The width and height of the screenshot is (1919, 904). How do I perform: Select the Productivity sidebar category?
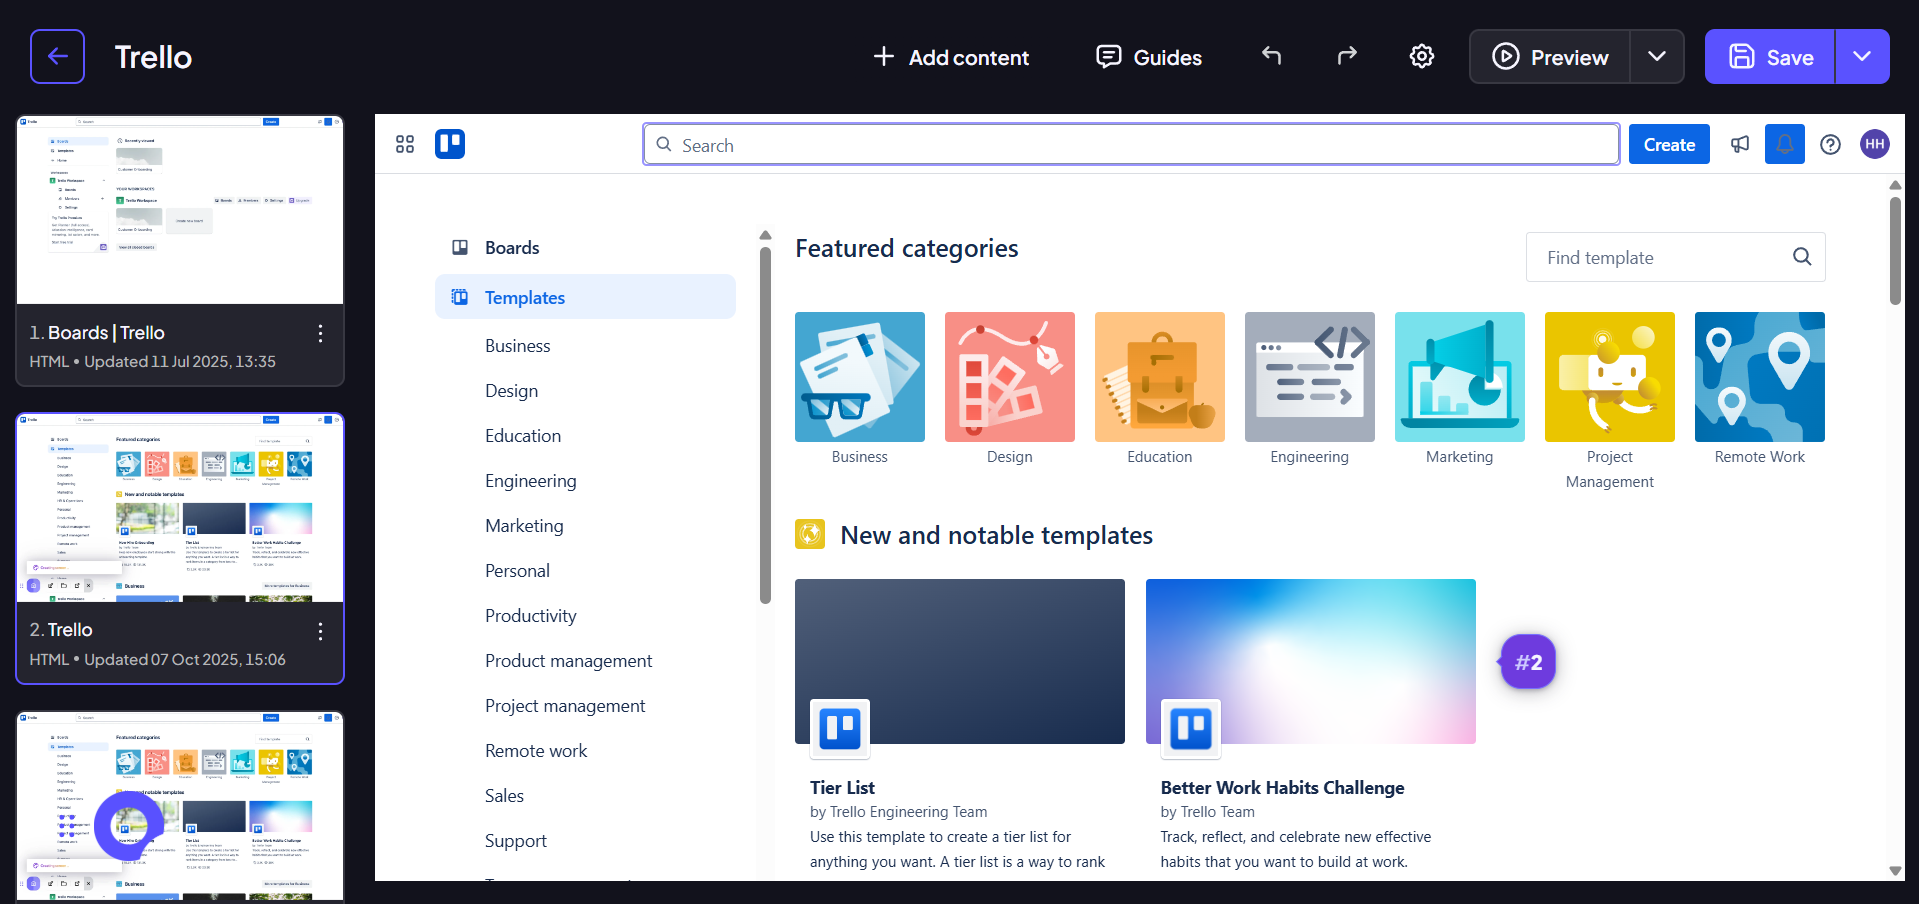531,616
